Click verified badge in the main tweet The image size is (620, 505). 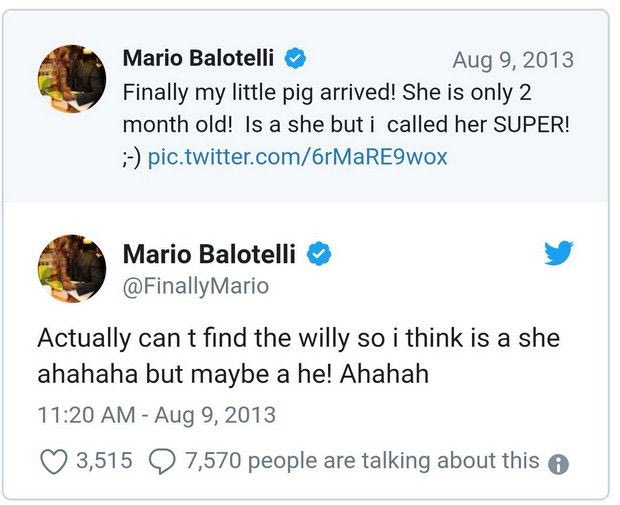pos(319,255)
